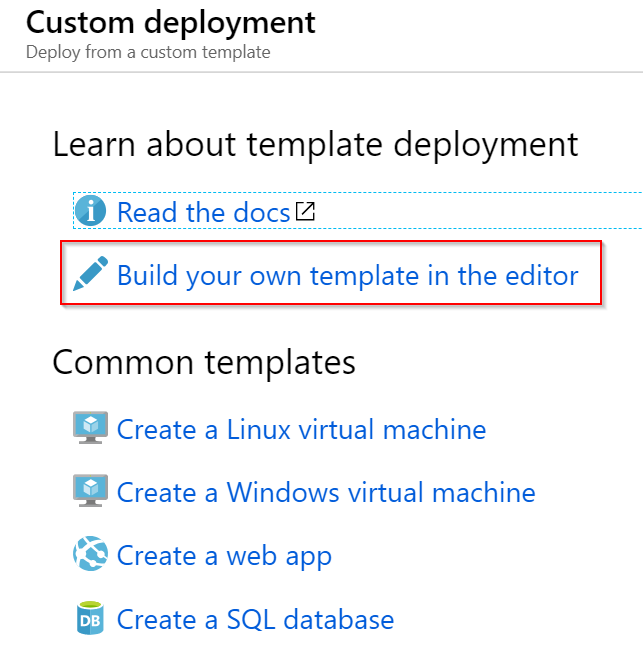Click the red border around the editor option
Image resolution: width=643 pixels, height=655 pixels.
[x=331, y=241]
